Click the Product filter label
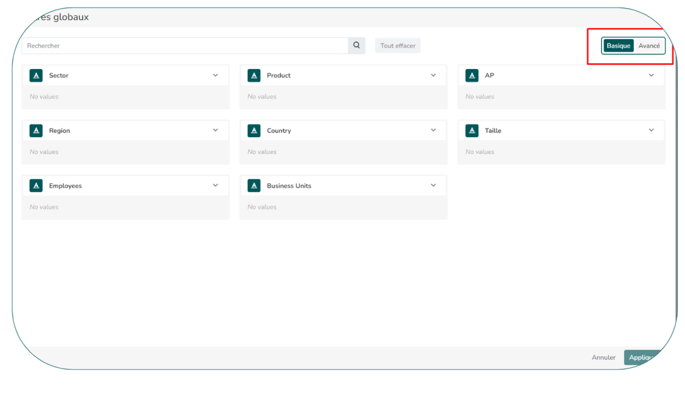 tap(279, 76)
